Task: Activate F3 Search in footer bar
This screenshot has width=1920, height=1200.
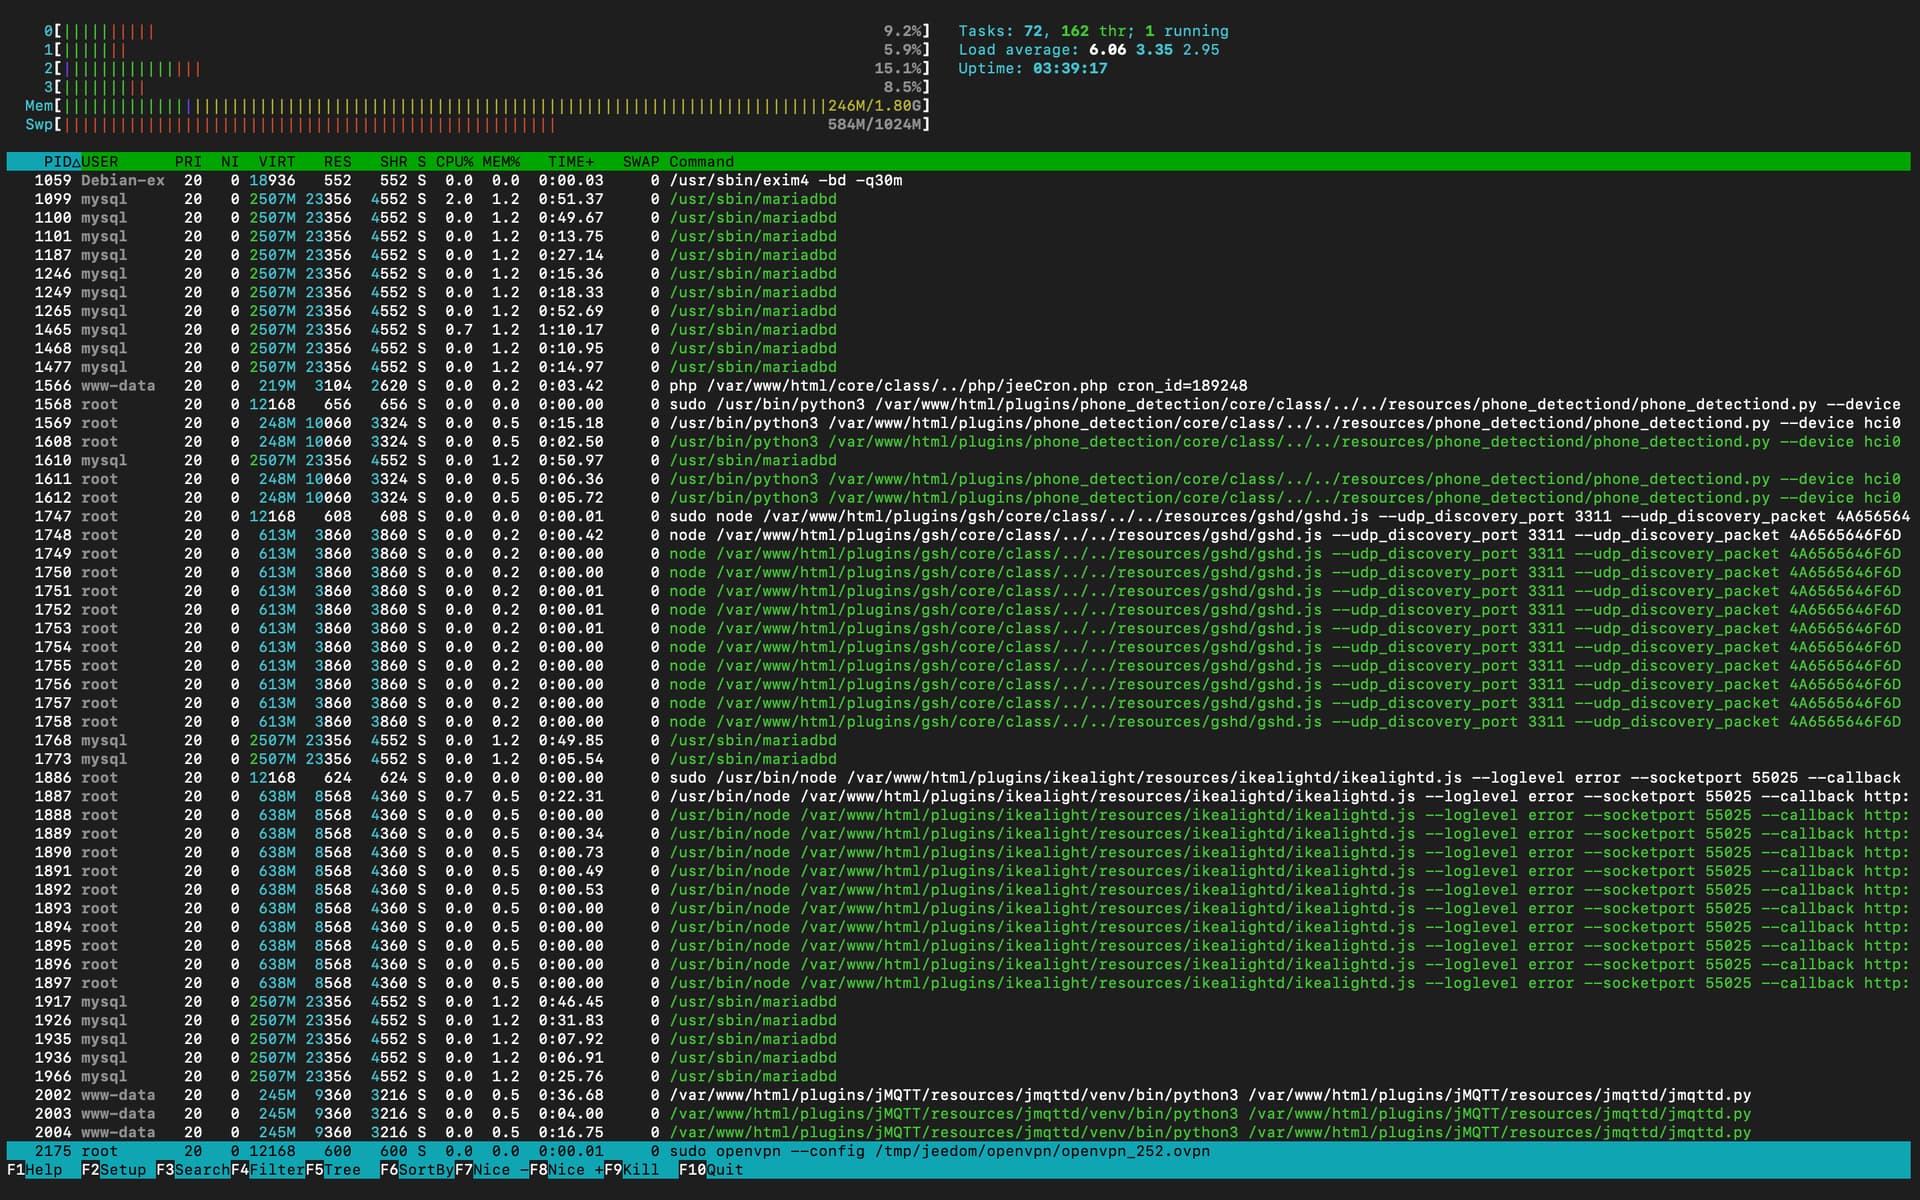Action: (192, 1169)
